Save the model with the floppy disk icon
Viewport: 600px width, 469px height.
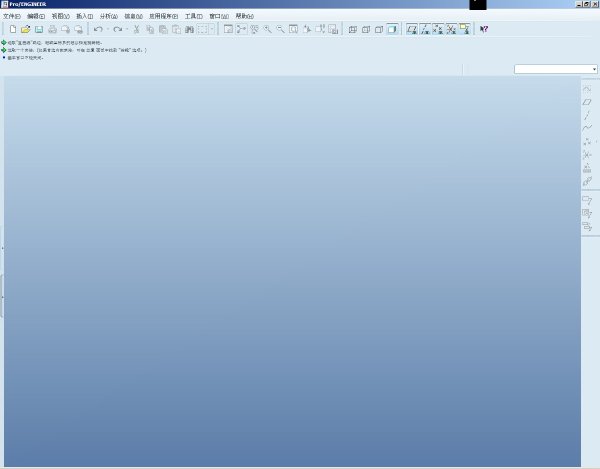39,29
